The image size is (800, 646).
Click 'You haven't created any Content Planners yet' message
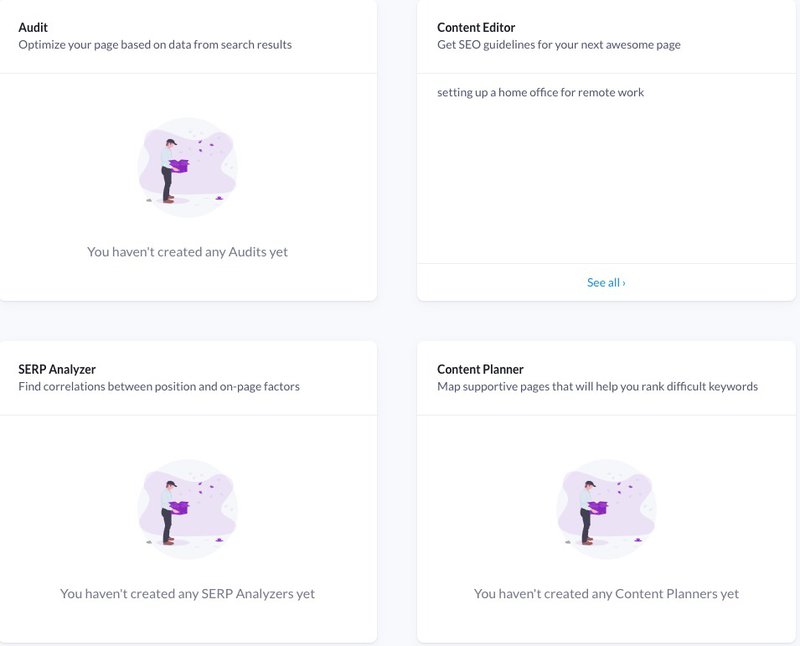tap(607, 593)
